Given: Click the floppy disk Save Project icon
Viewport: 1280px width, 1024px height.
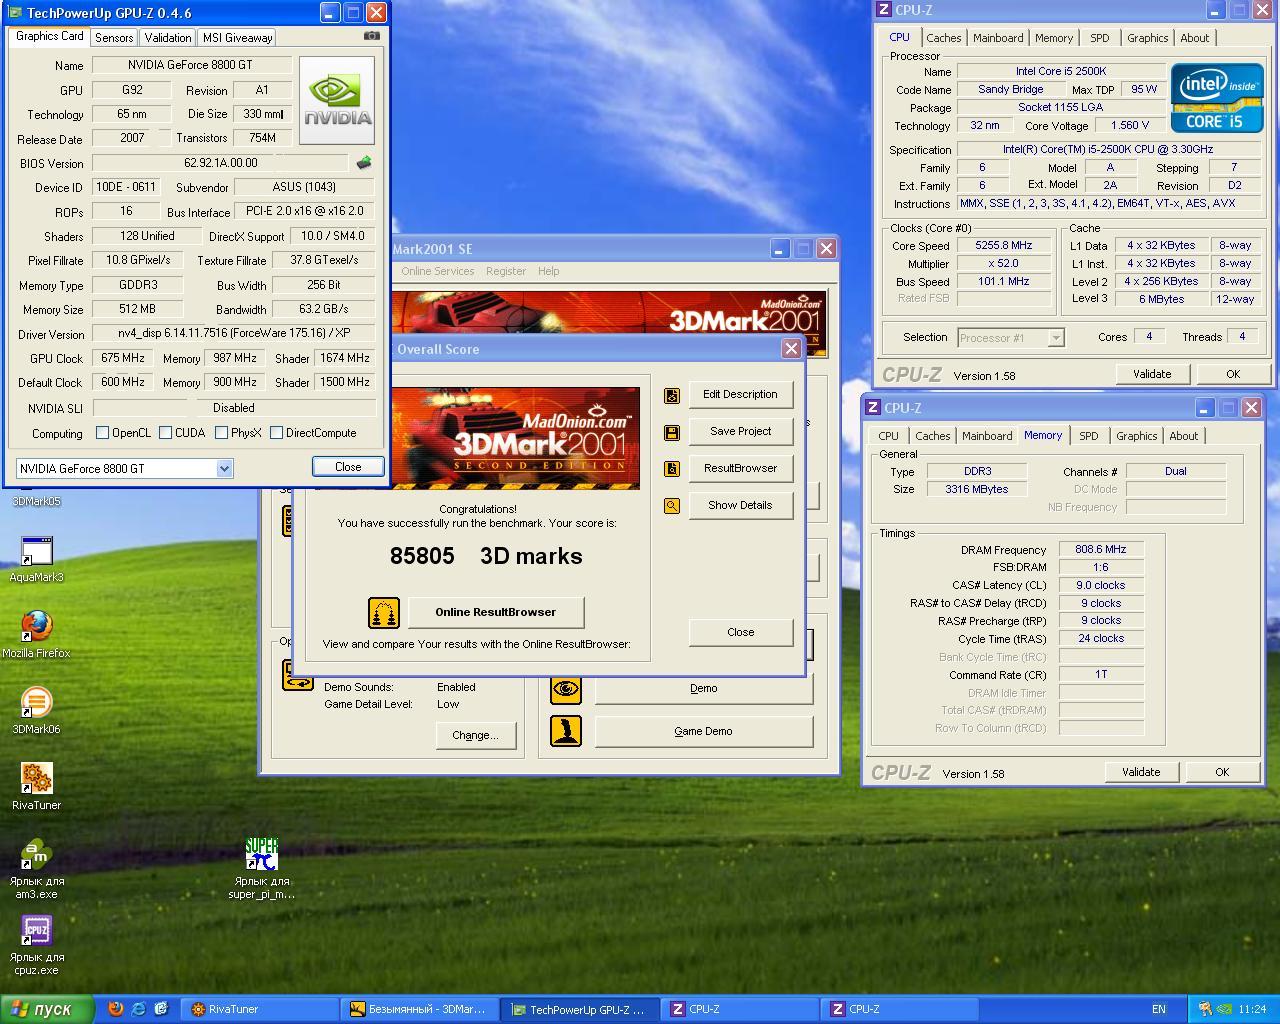Looking at the screenshot, I should (x=672, y=432).
